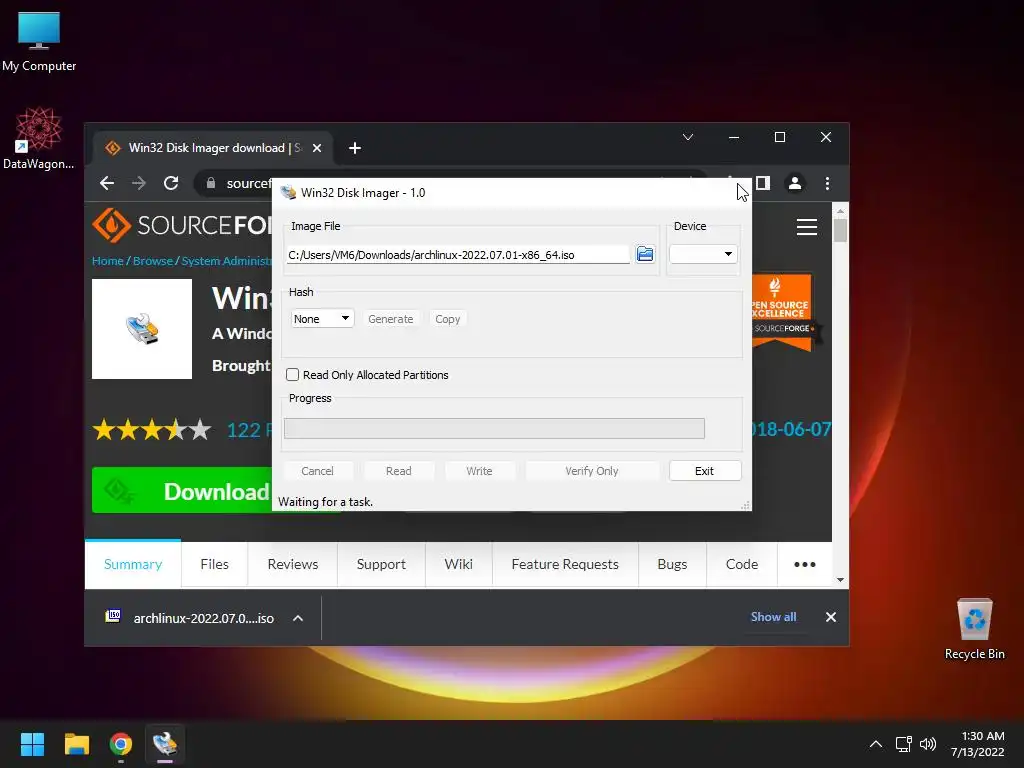Screen dimensions: 1024x768
Task: Click the Chrome forward arrow
Action: [138, 184]
